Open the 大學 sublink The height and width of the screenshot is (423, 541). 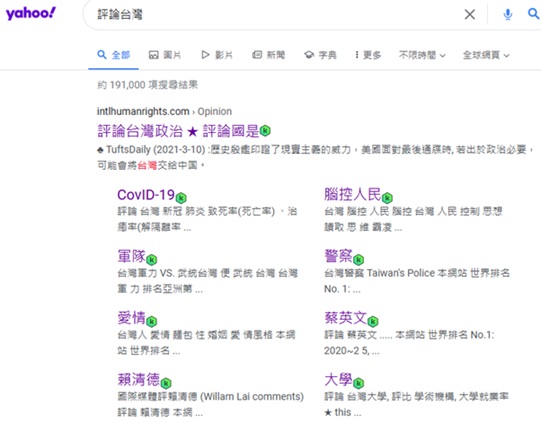point(338,380)
